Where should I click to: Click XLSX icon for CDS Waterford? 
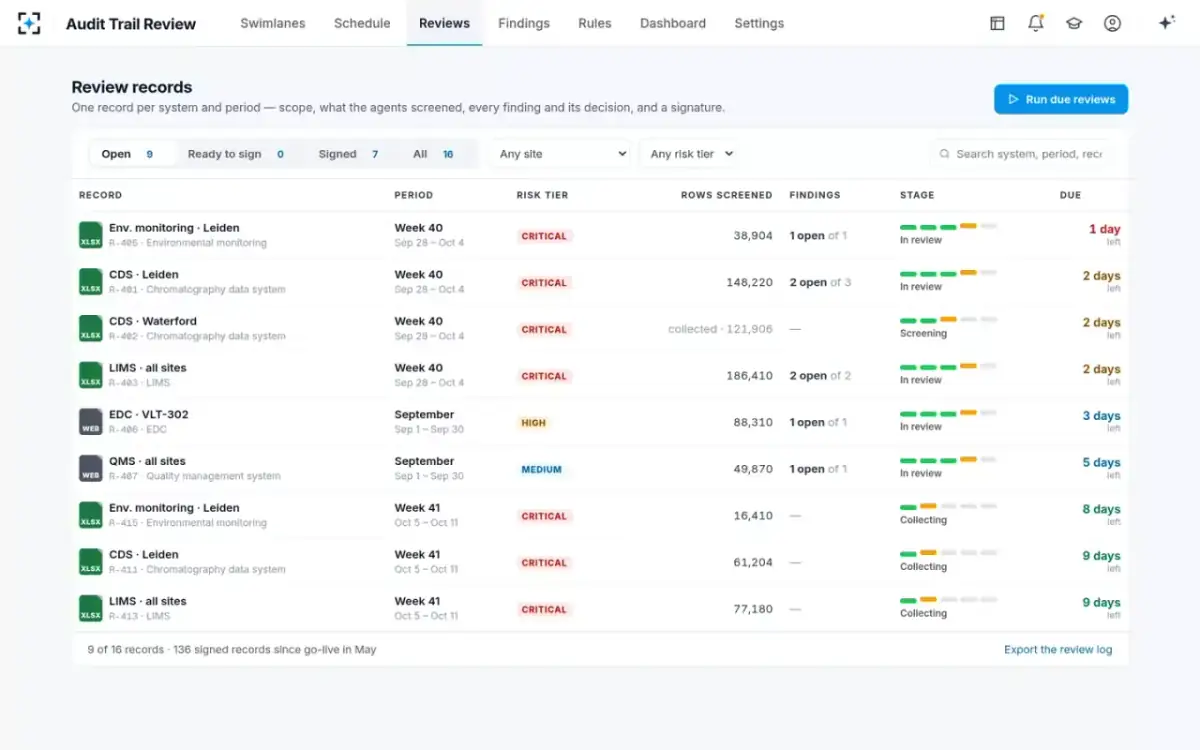click(x=91, y=329)
